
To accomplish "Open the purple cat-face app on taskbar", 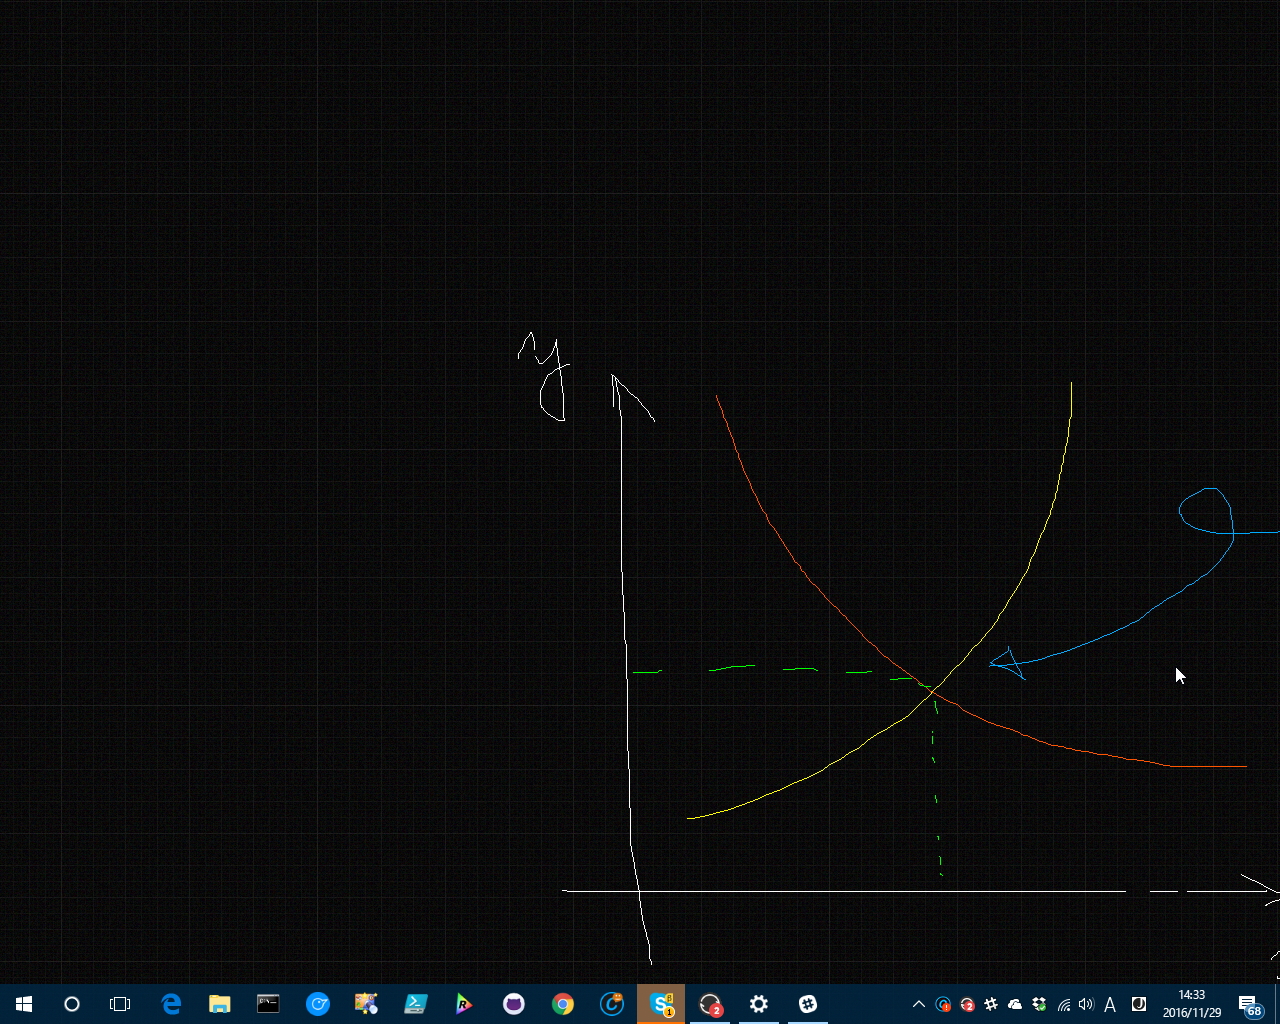I will [x=514, y=1004].
